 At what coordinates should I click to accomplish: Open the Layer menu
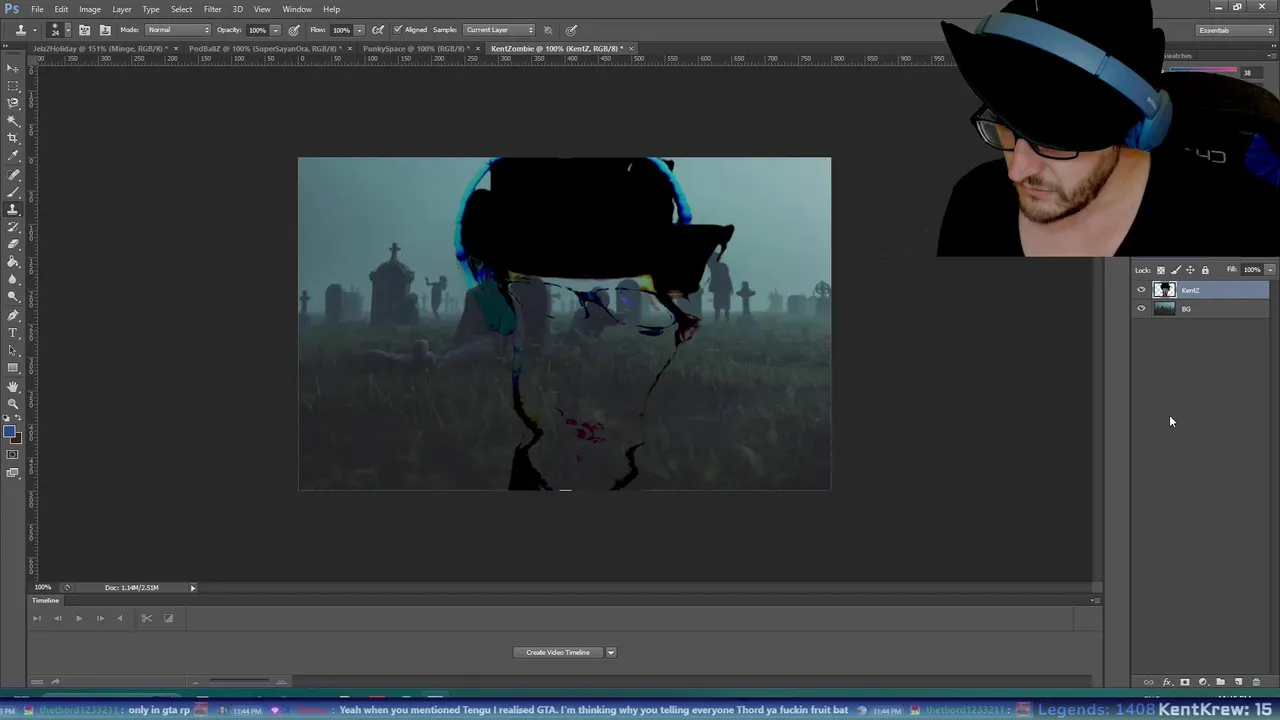[x=122, y=9]
